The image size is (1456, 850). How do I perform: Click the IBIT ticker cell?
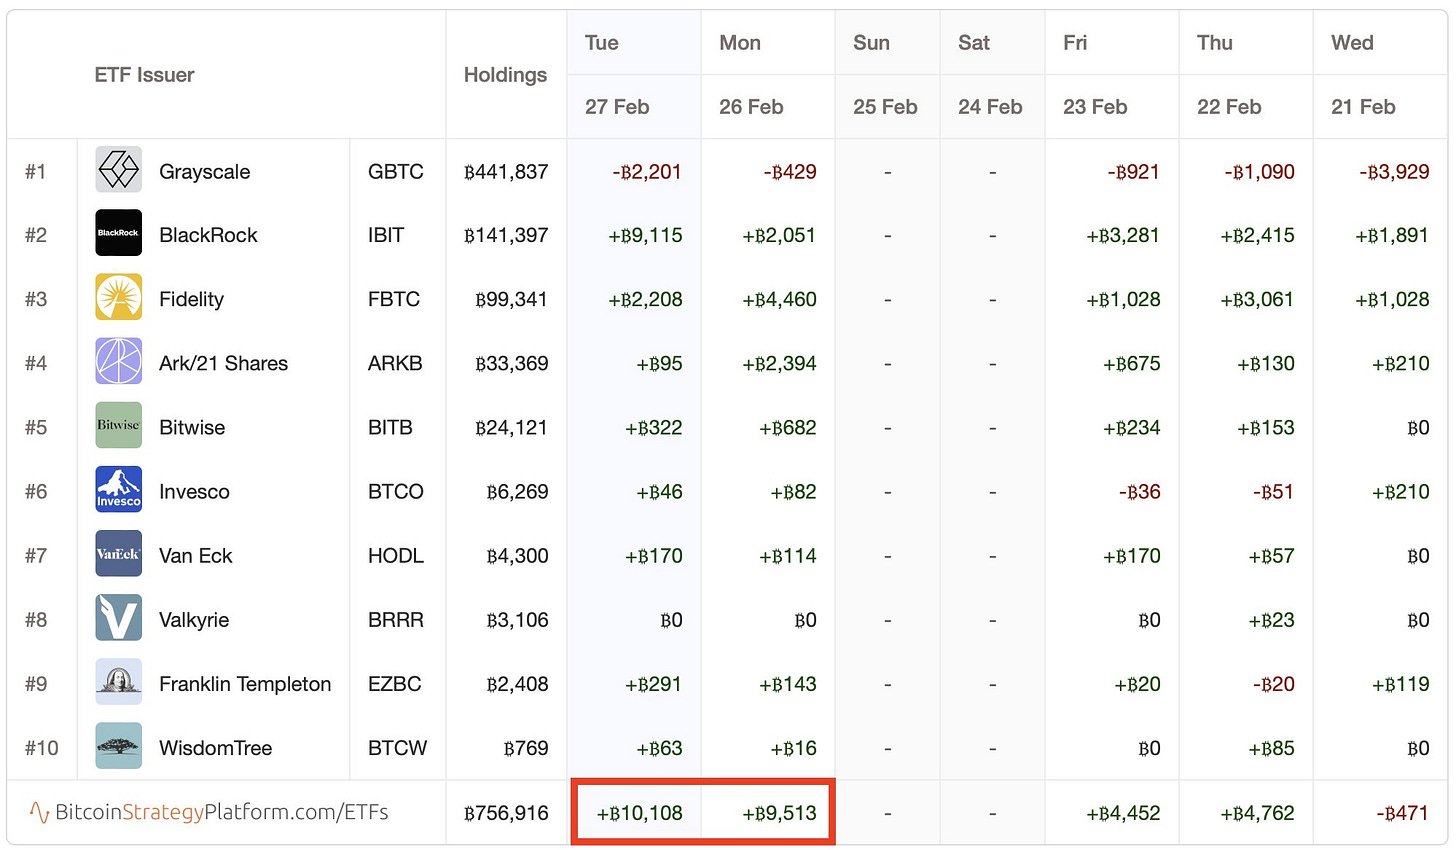click(x=386, y=235)
